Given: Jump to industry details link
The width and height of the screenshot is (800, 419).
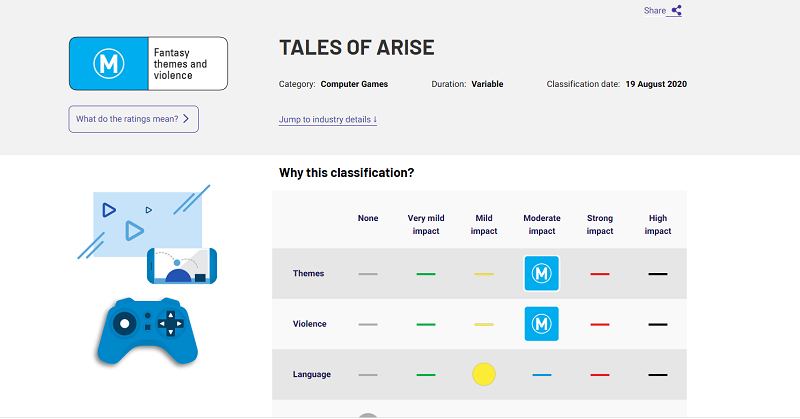Looking at the screenshot, I should coord(328,119).
